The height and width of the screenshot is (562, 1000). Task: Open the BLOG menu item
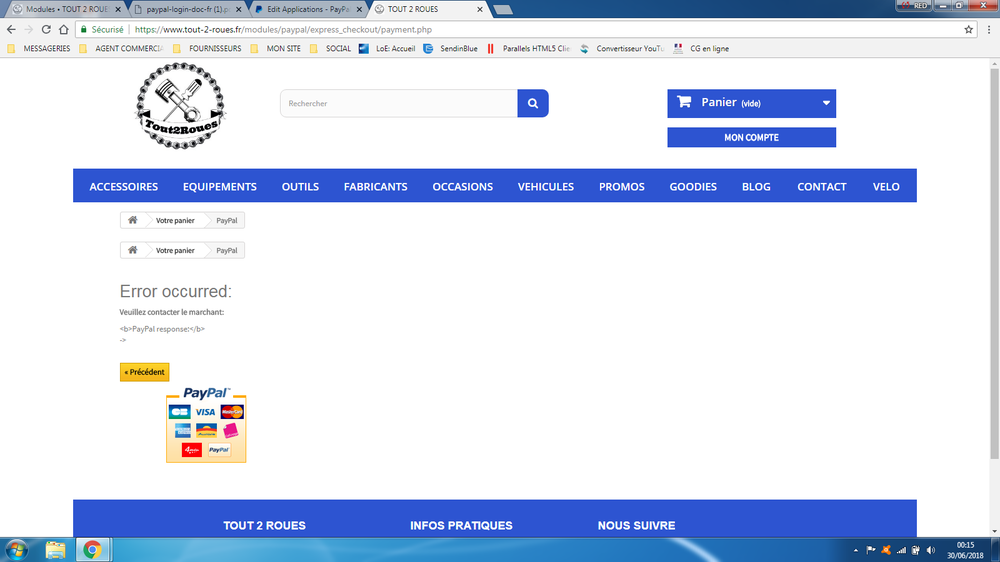click(x=756, y=186)
